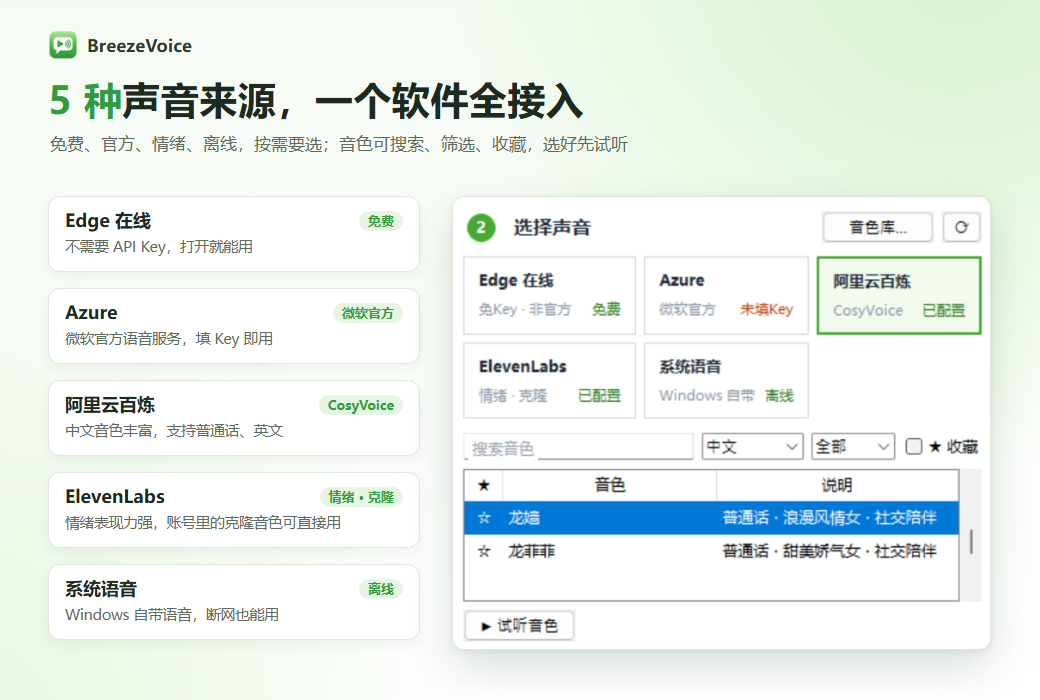1040x700 pixels.
Task: Select the 龙菲菲 voice name
Action: [x=531, y=551]
